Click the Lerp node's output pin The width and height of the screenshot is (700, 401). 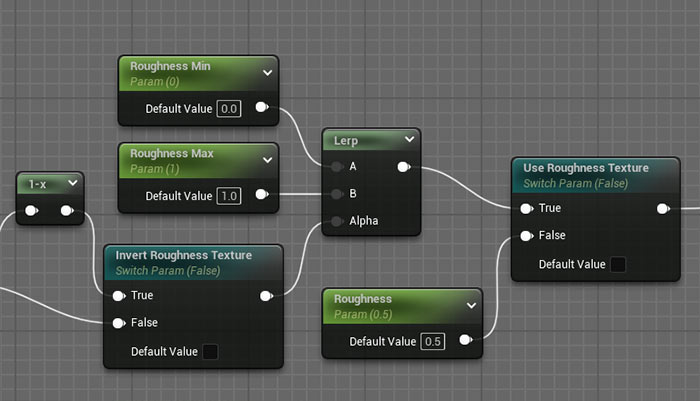pos(403,167)
